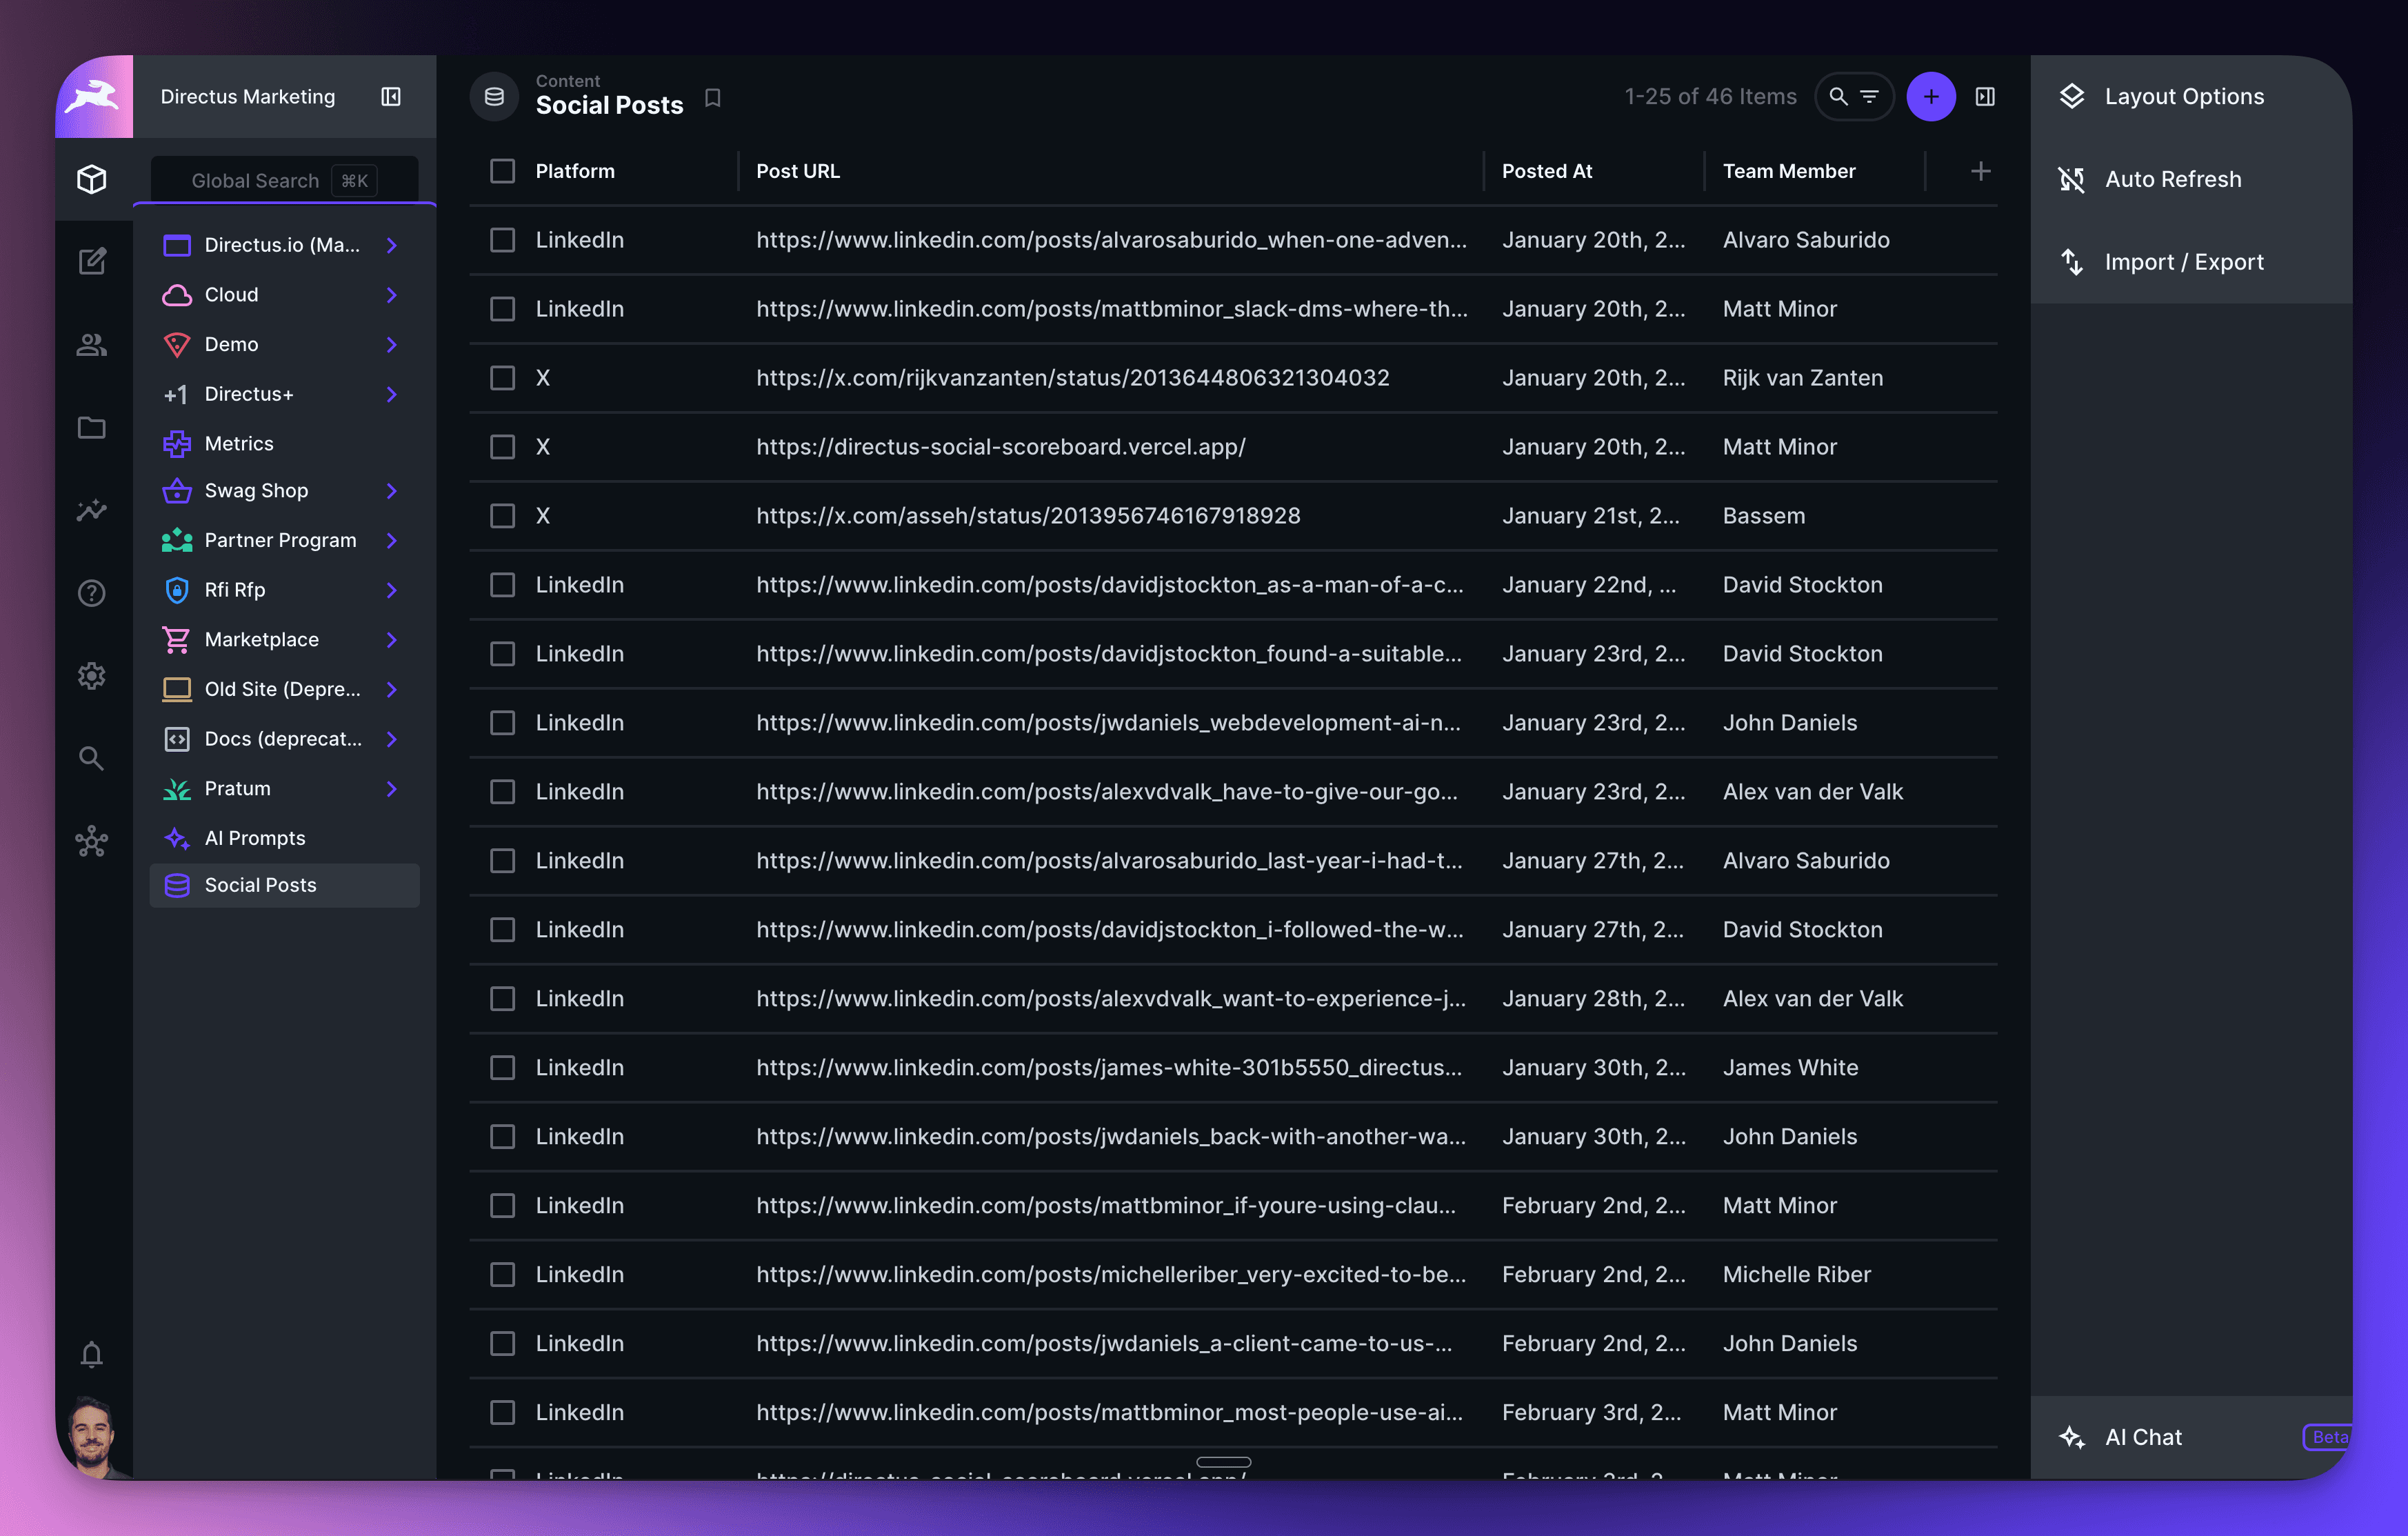Click the Metrics collection icon
2408x1536 pixels.
[177, 443]
